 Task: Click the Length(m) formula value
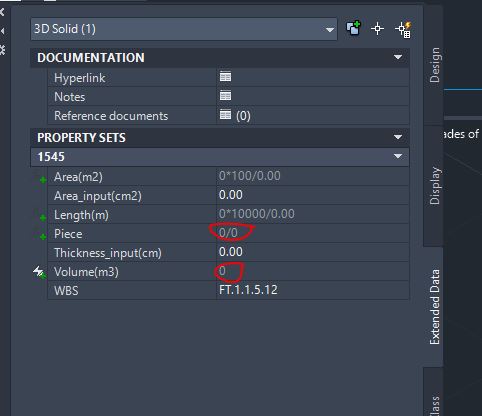click(257, 214)
